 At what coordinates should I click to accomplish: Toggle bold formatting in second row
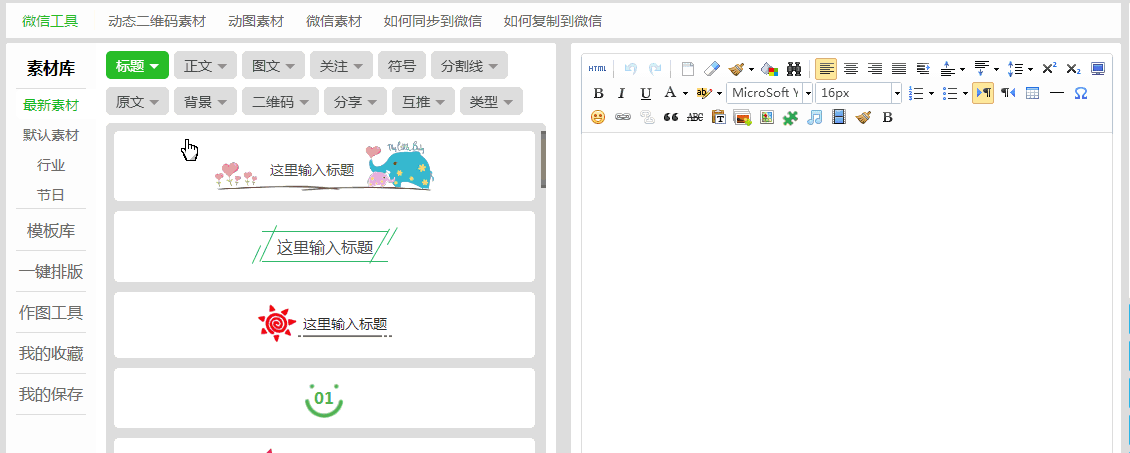598,93
